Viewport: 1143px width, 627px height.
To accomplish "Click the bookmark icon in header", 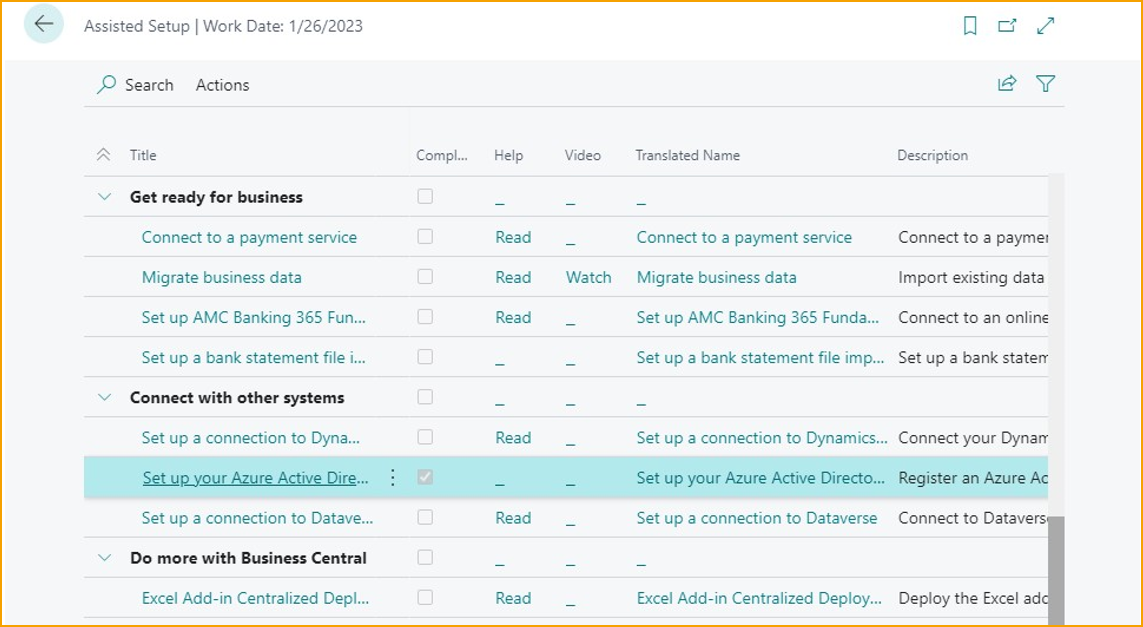I will coord(969,27).
